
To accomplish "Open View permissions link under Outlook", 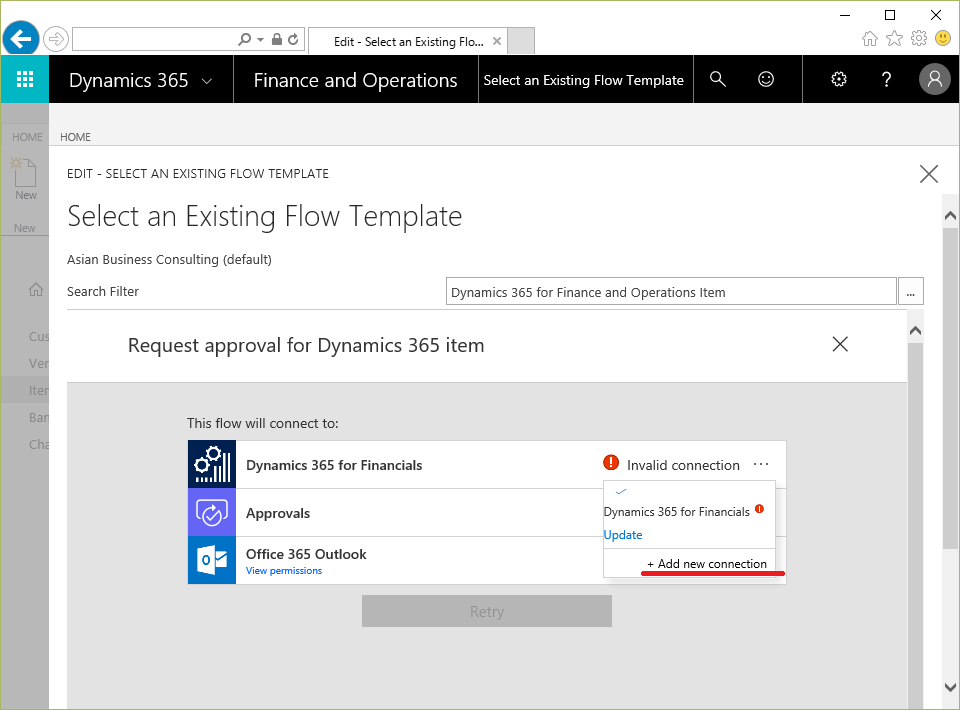I will click(x=284, y=570).
